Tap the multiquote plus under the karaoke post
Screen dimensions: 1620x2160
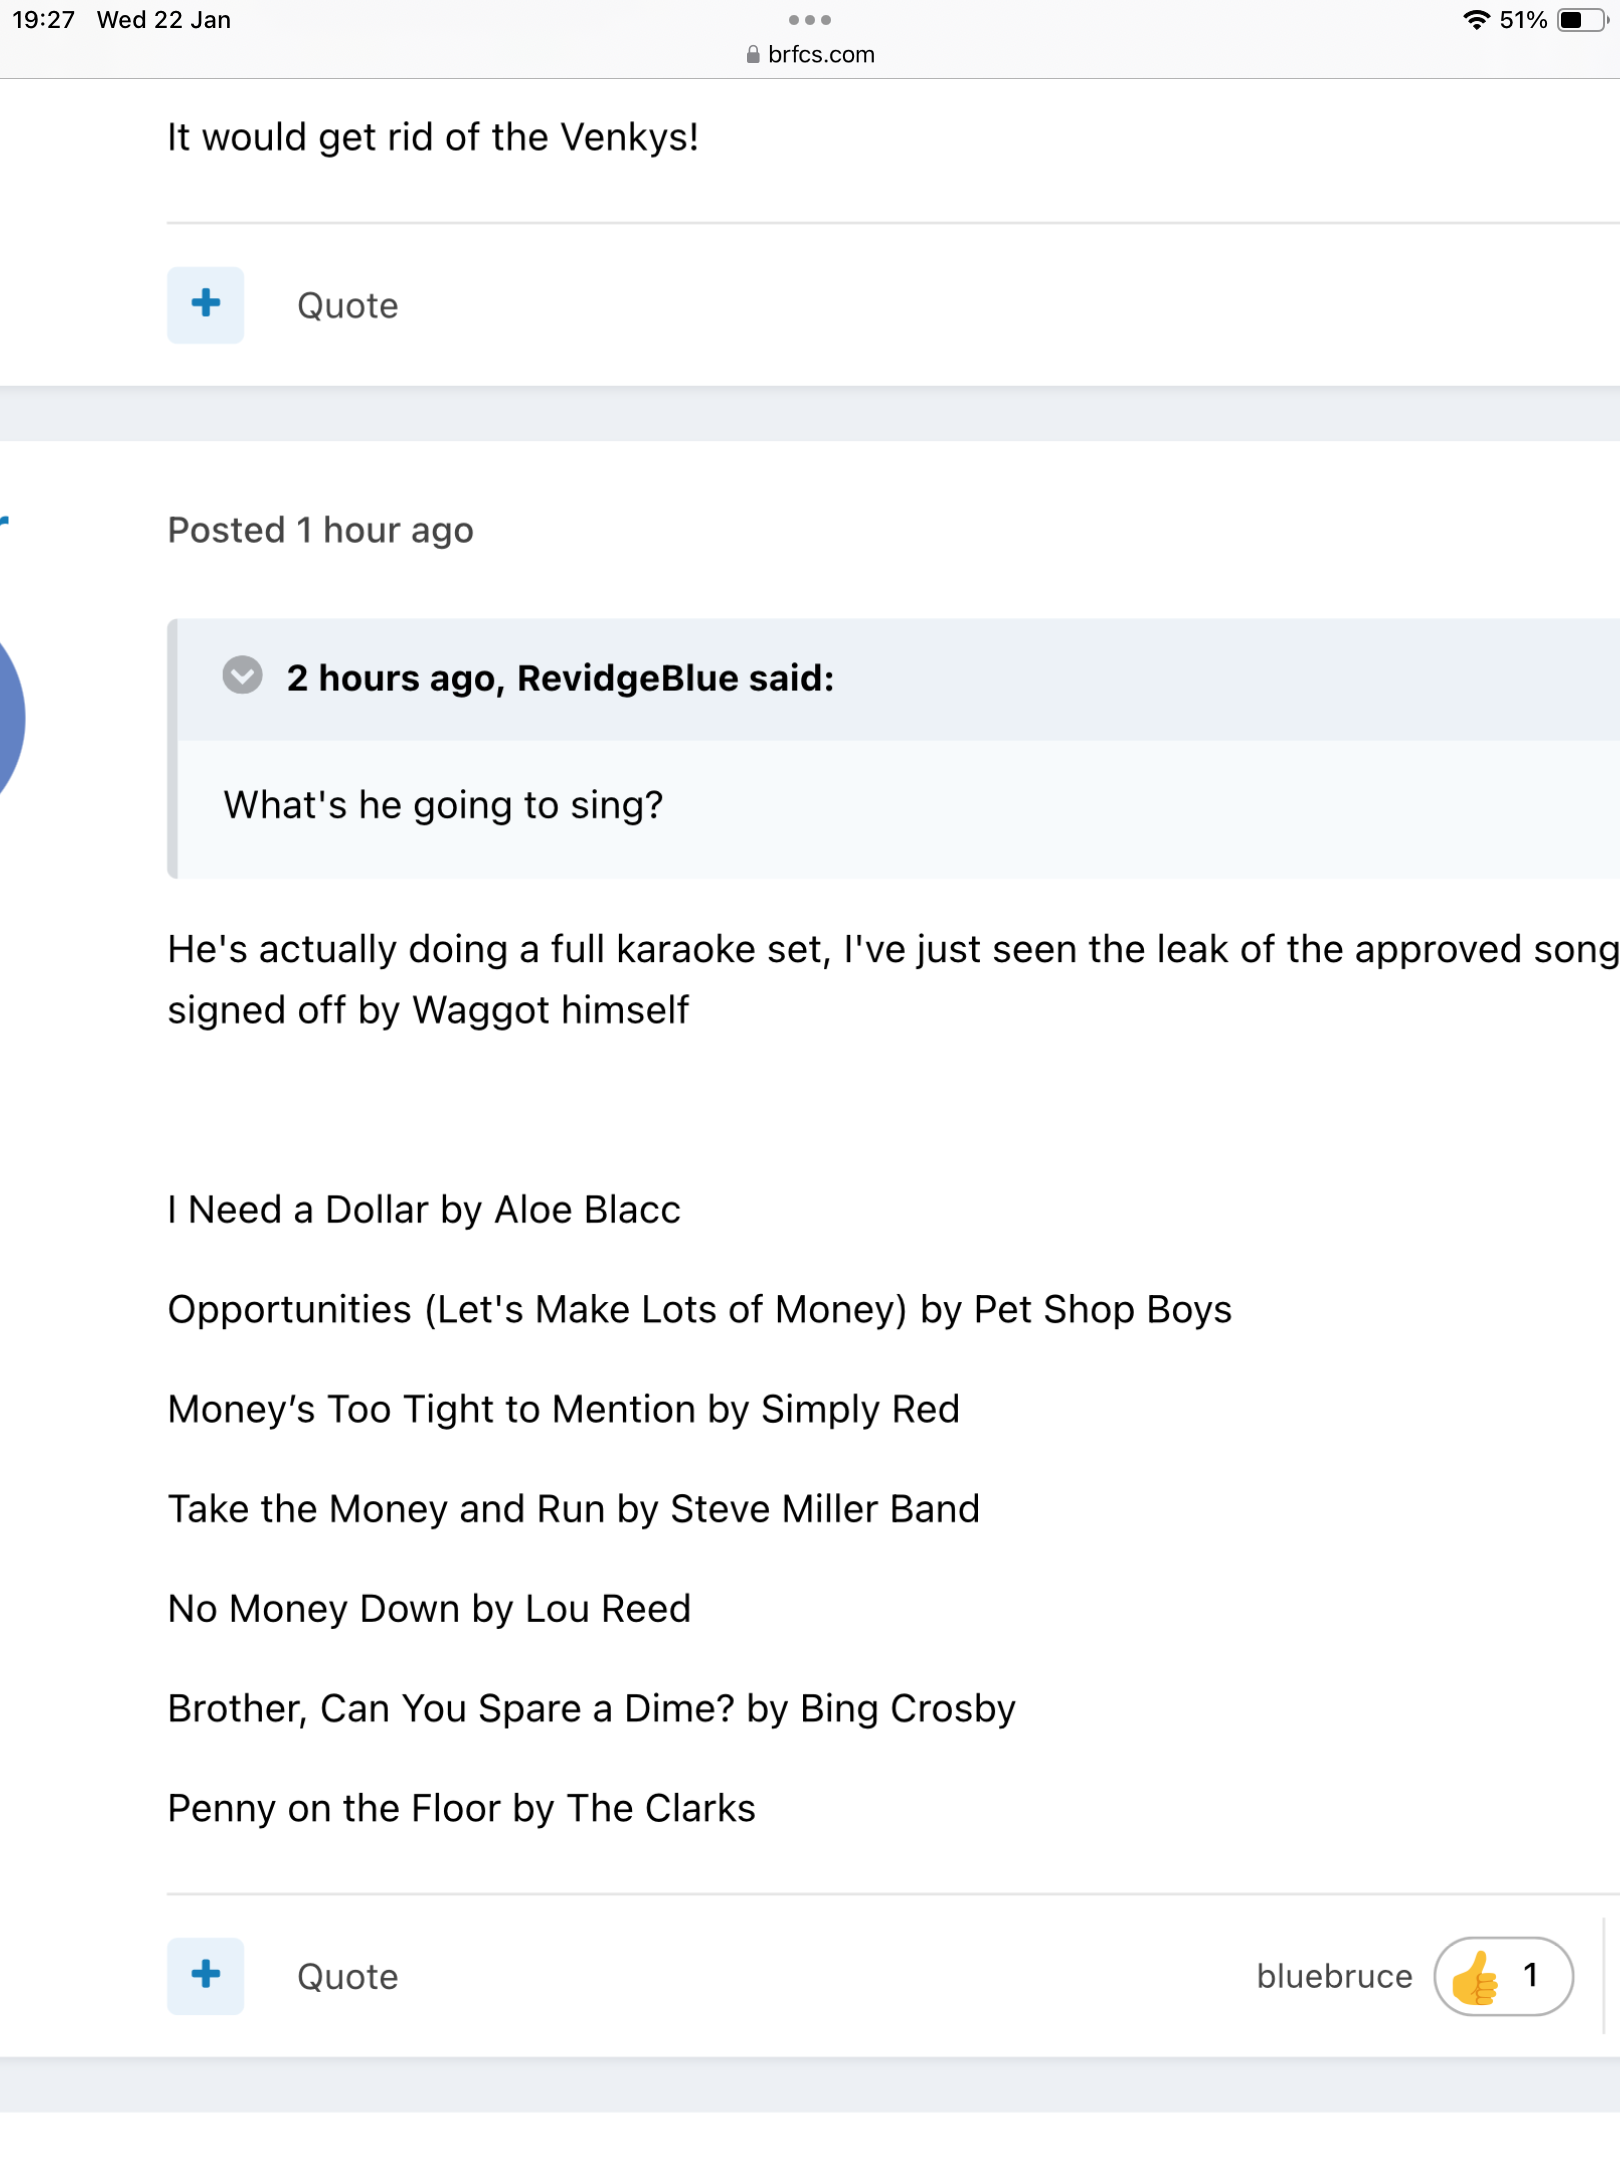(x=205, y=1975)
